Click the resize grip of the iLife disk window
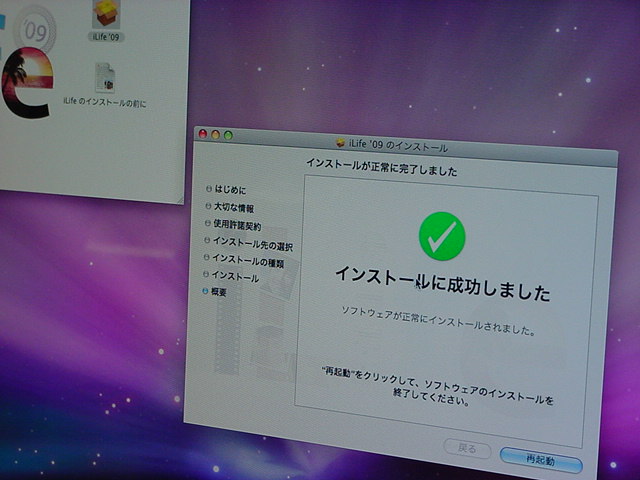This screenshot has height=480, width=640. [180, 200]
